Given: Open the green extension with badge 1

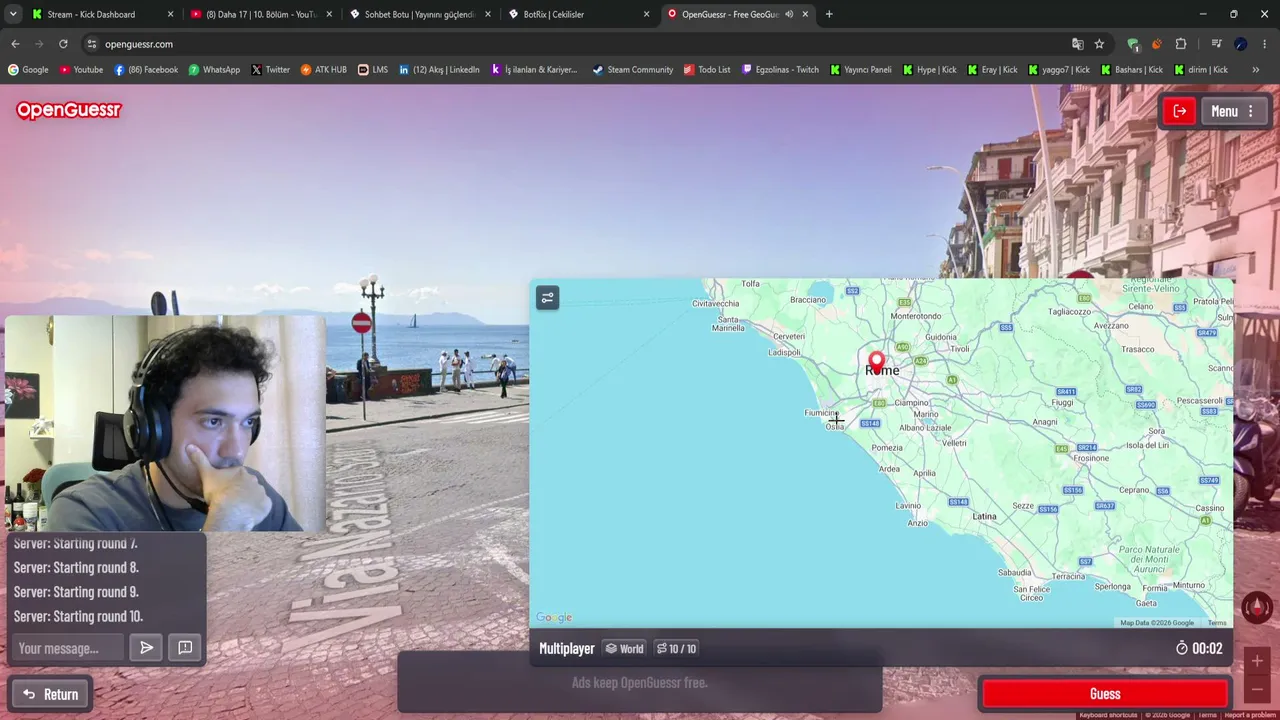Looking at the screenshot, I should [1133, 44].
